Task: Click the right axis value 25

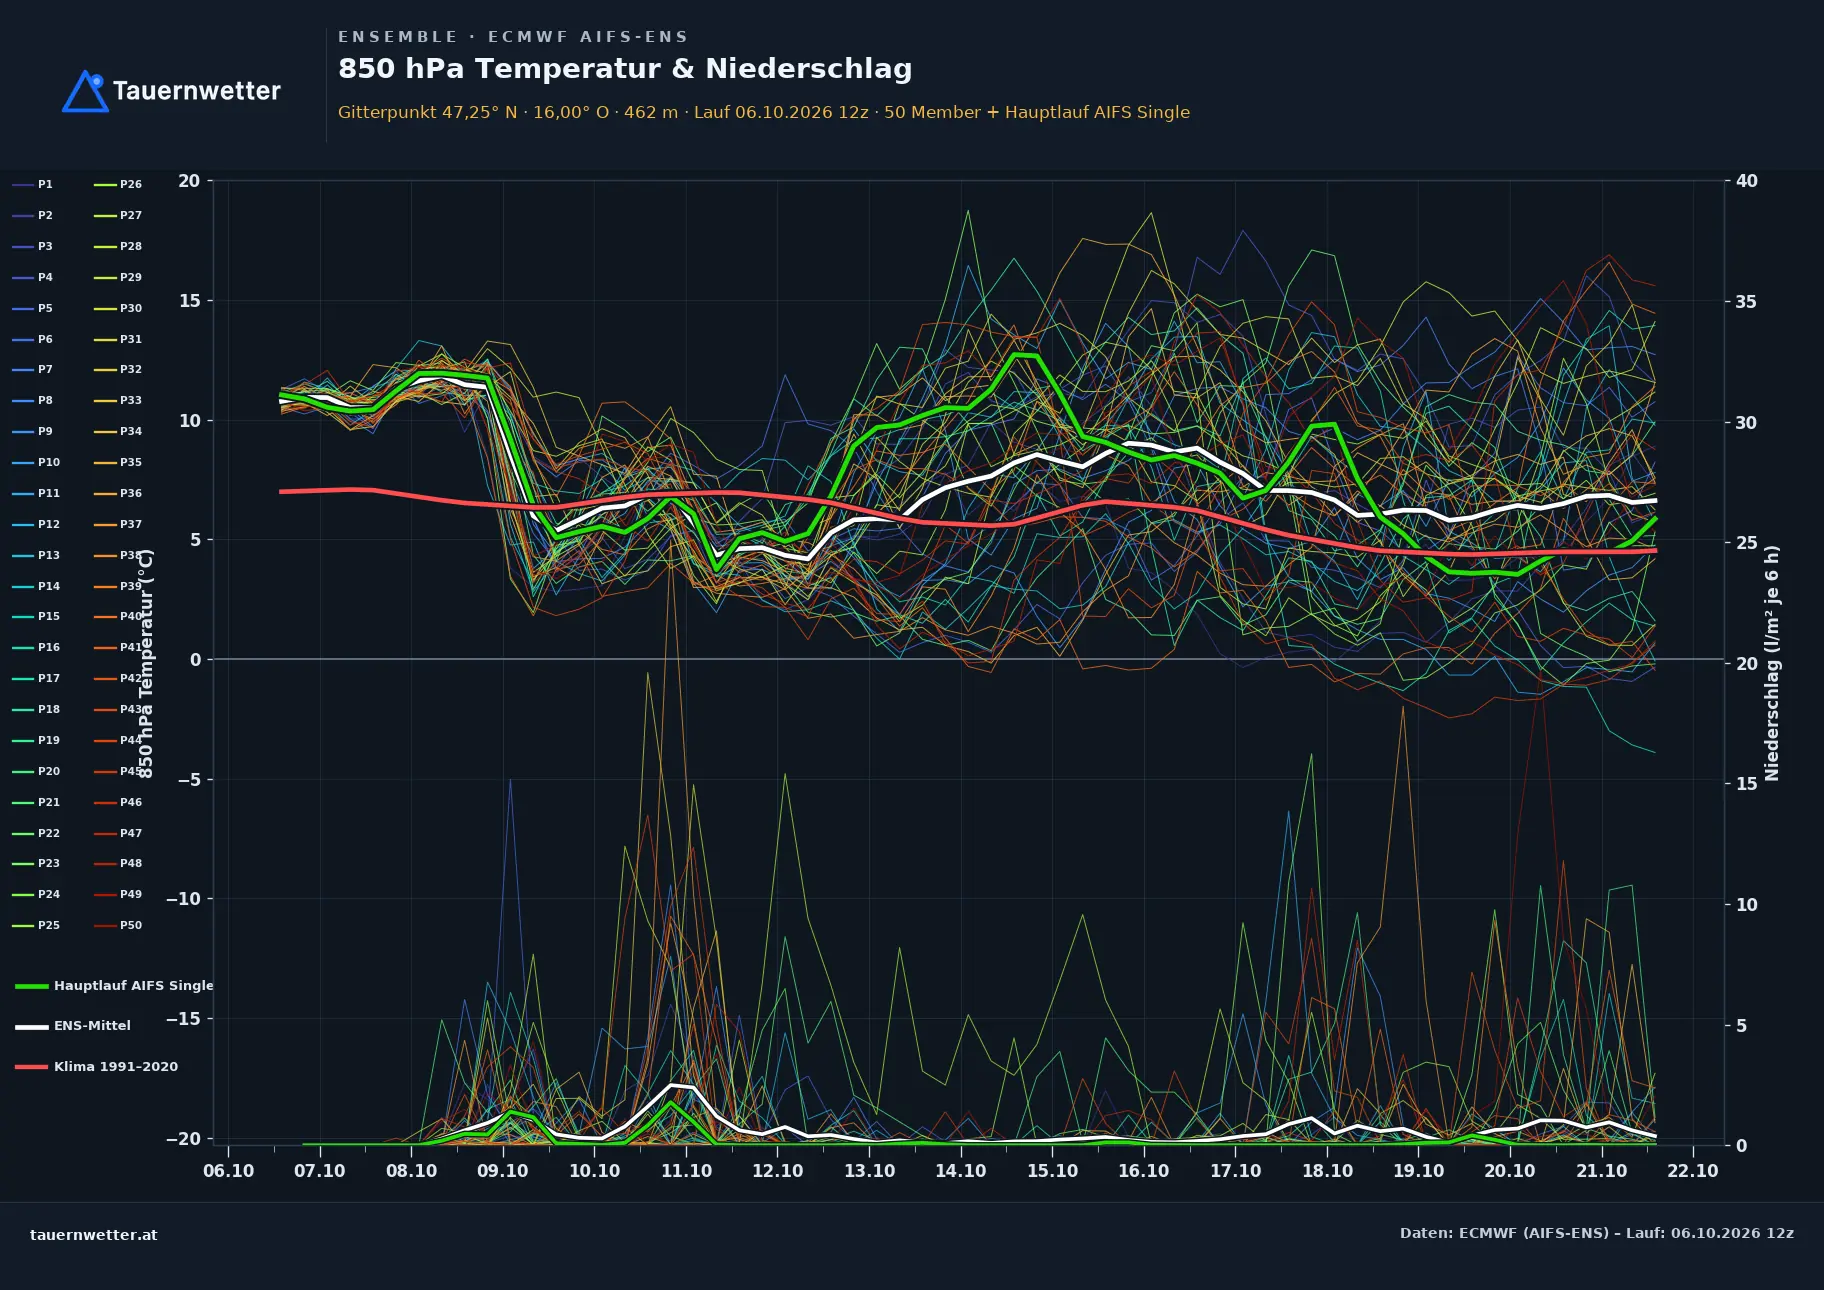Action: 1747,543
